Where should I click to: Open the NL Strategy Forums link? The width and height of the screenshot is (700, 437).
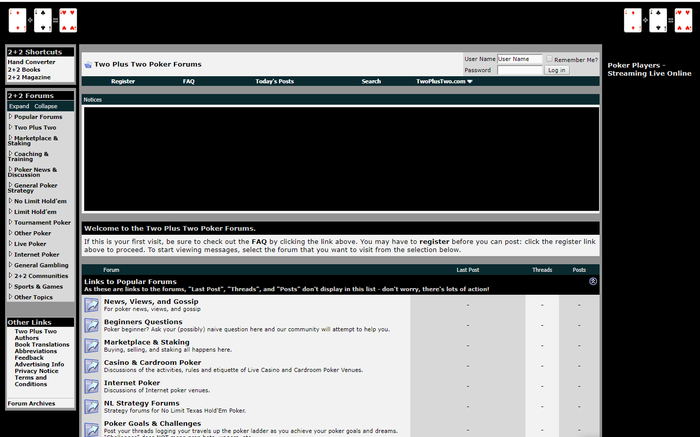tap(142, 403)
